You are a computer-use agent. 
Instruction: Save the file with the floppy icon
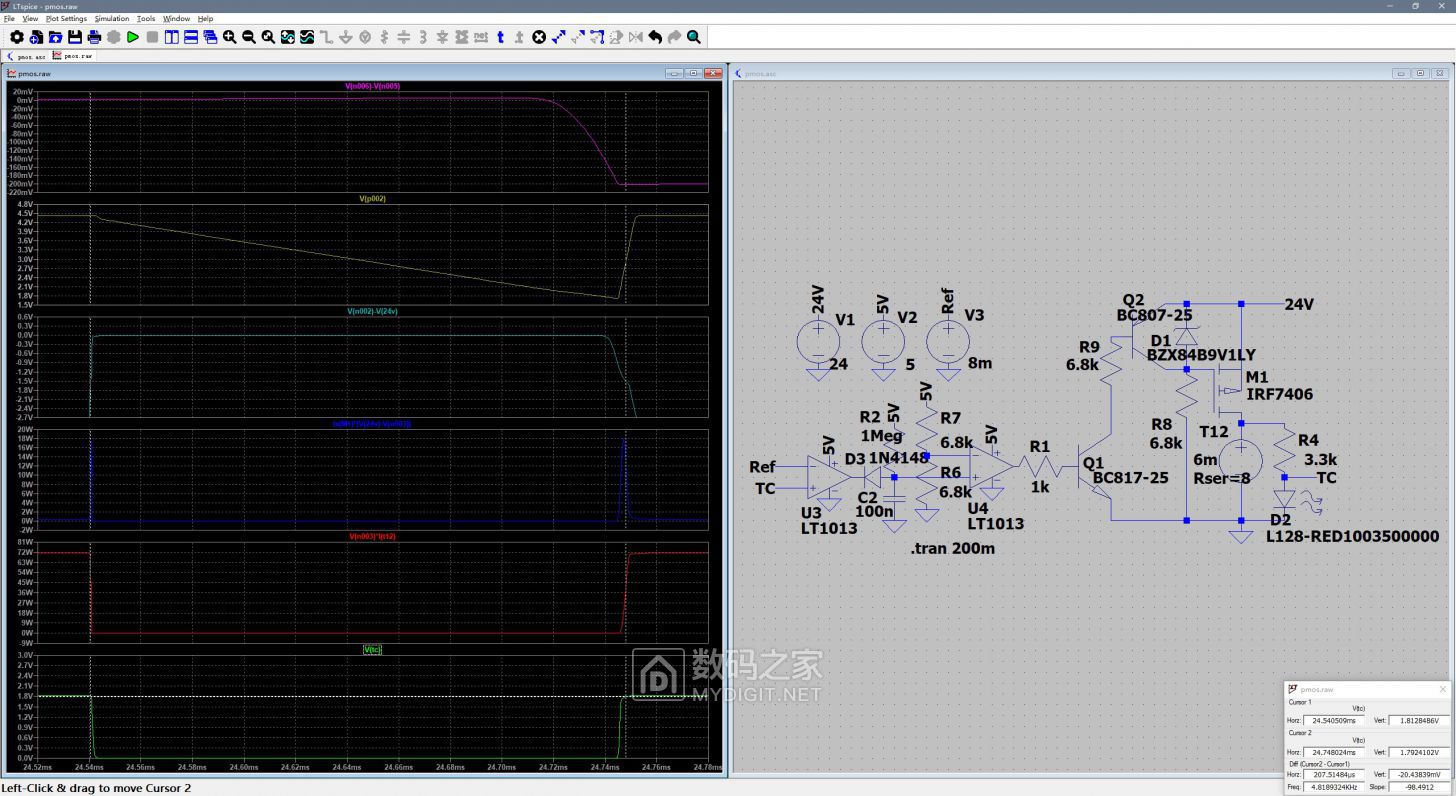tap(75, 37)
